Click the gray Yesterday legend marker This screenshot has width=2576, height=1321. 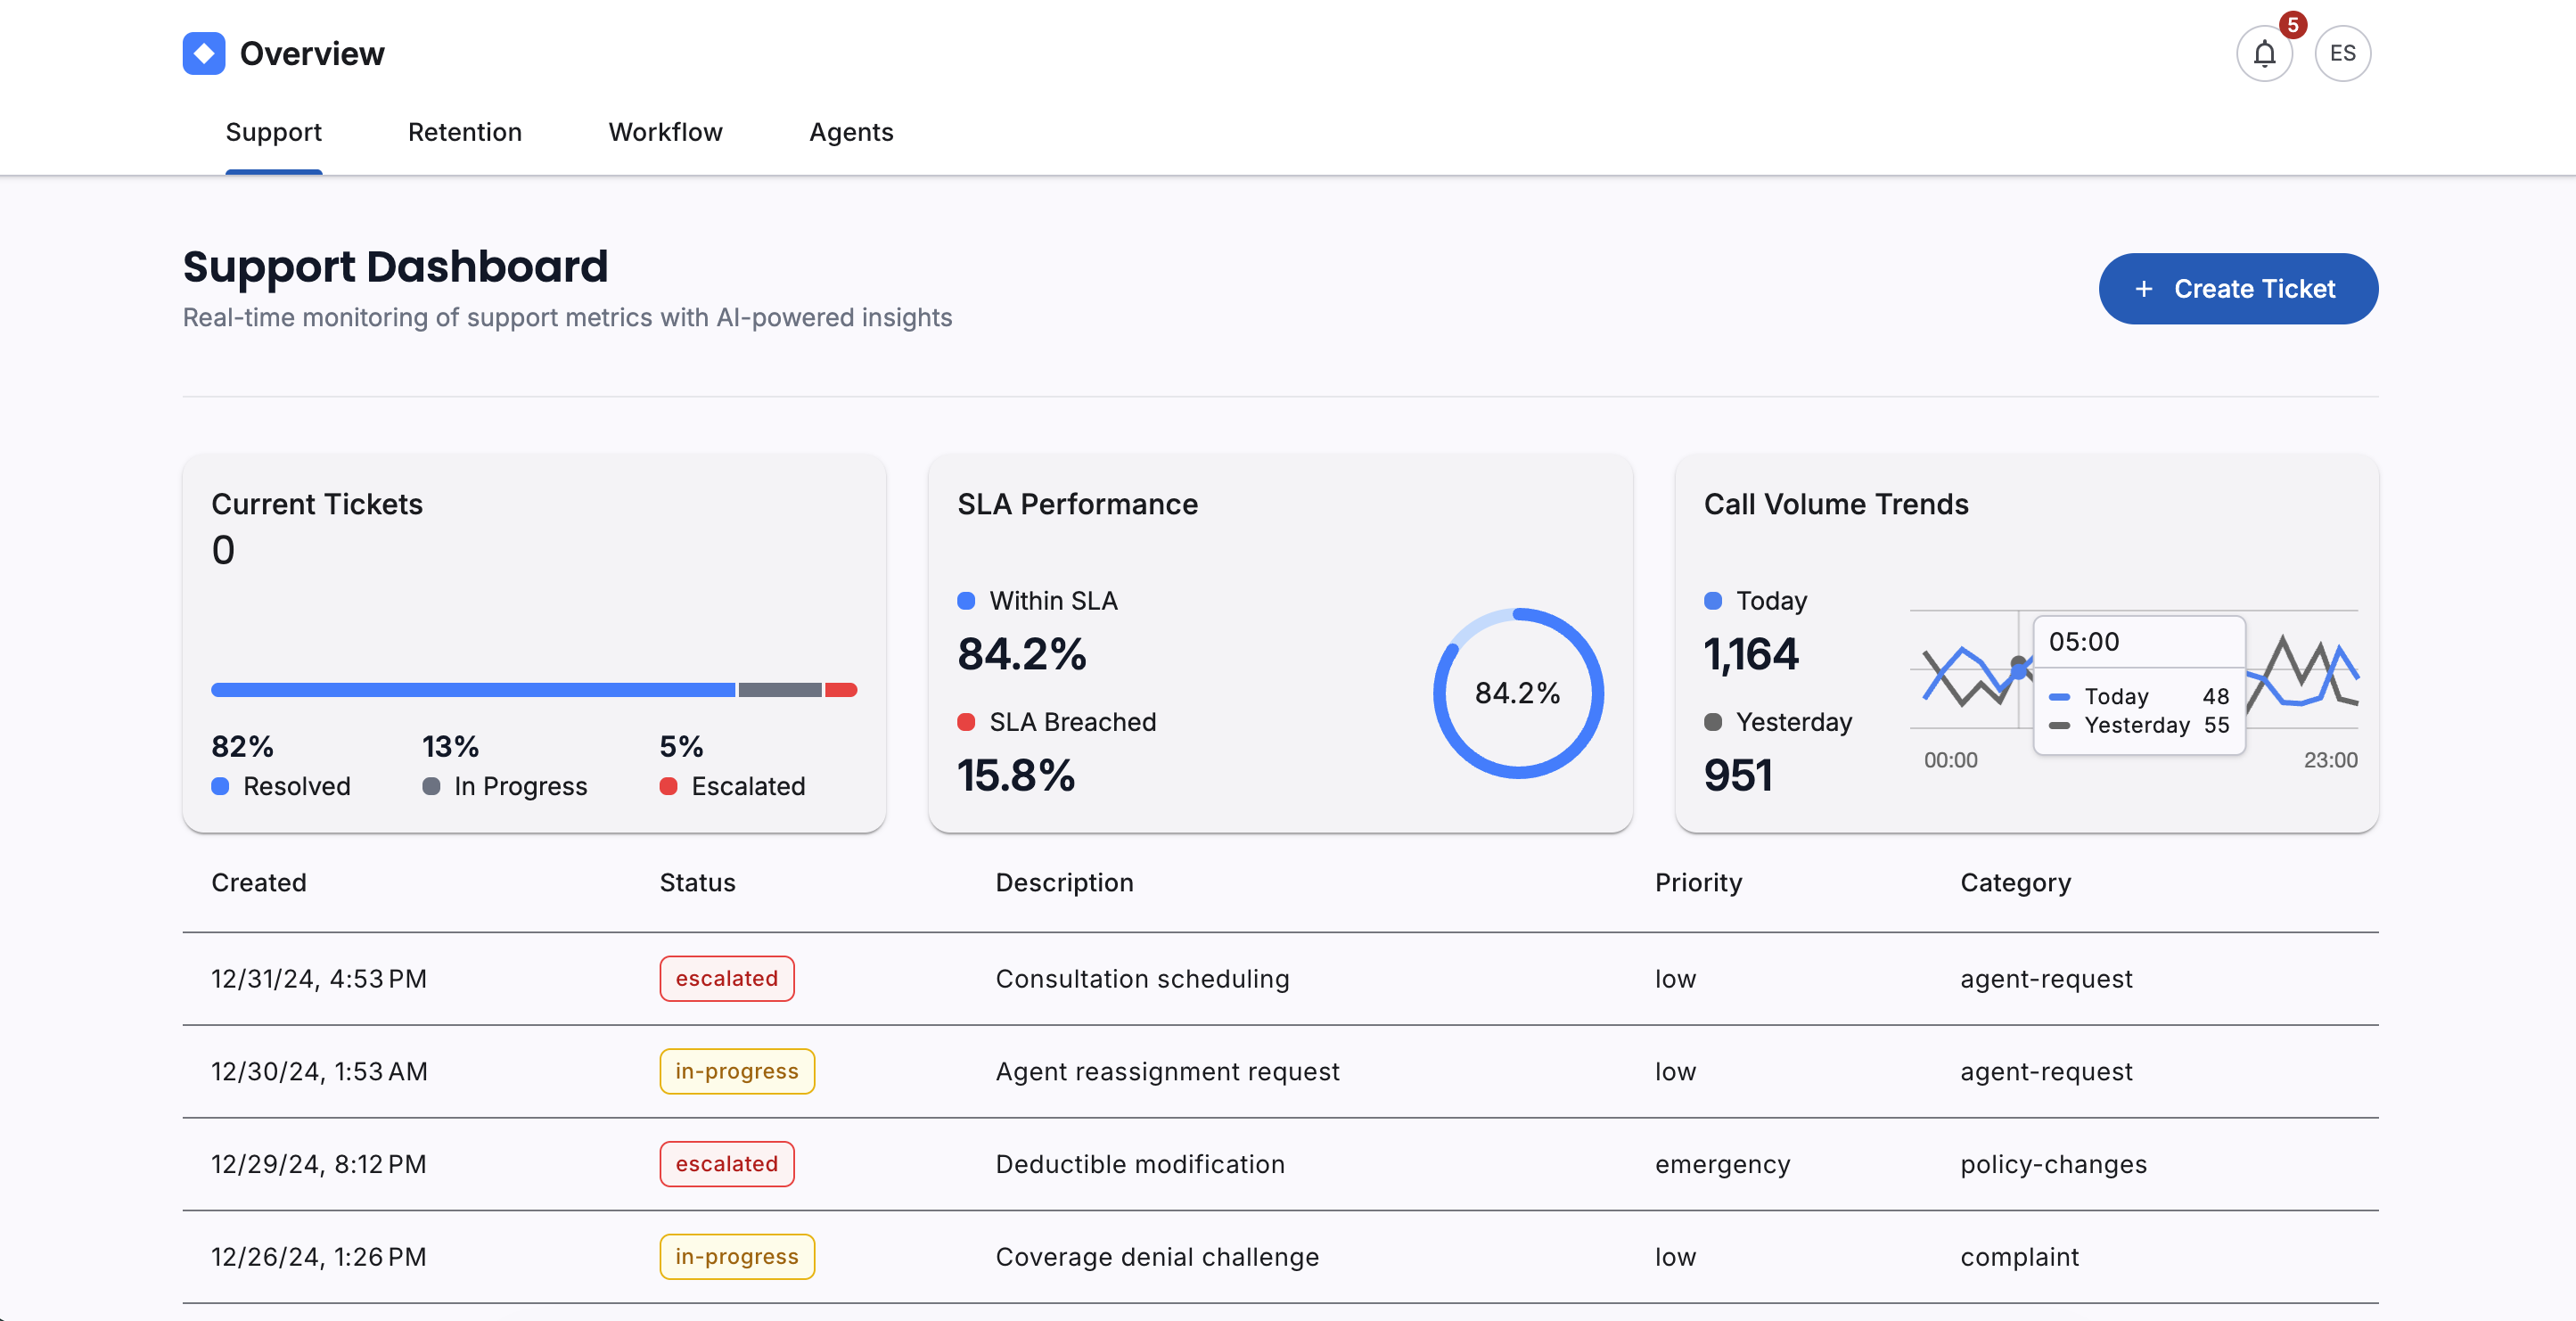coord(1713,721)
